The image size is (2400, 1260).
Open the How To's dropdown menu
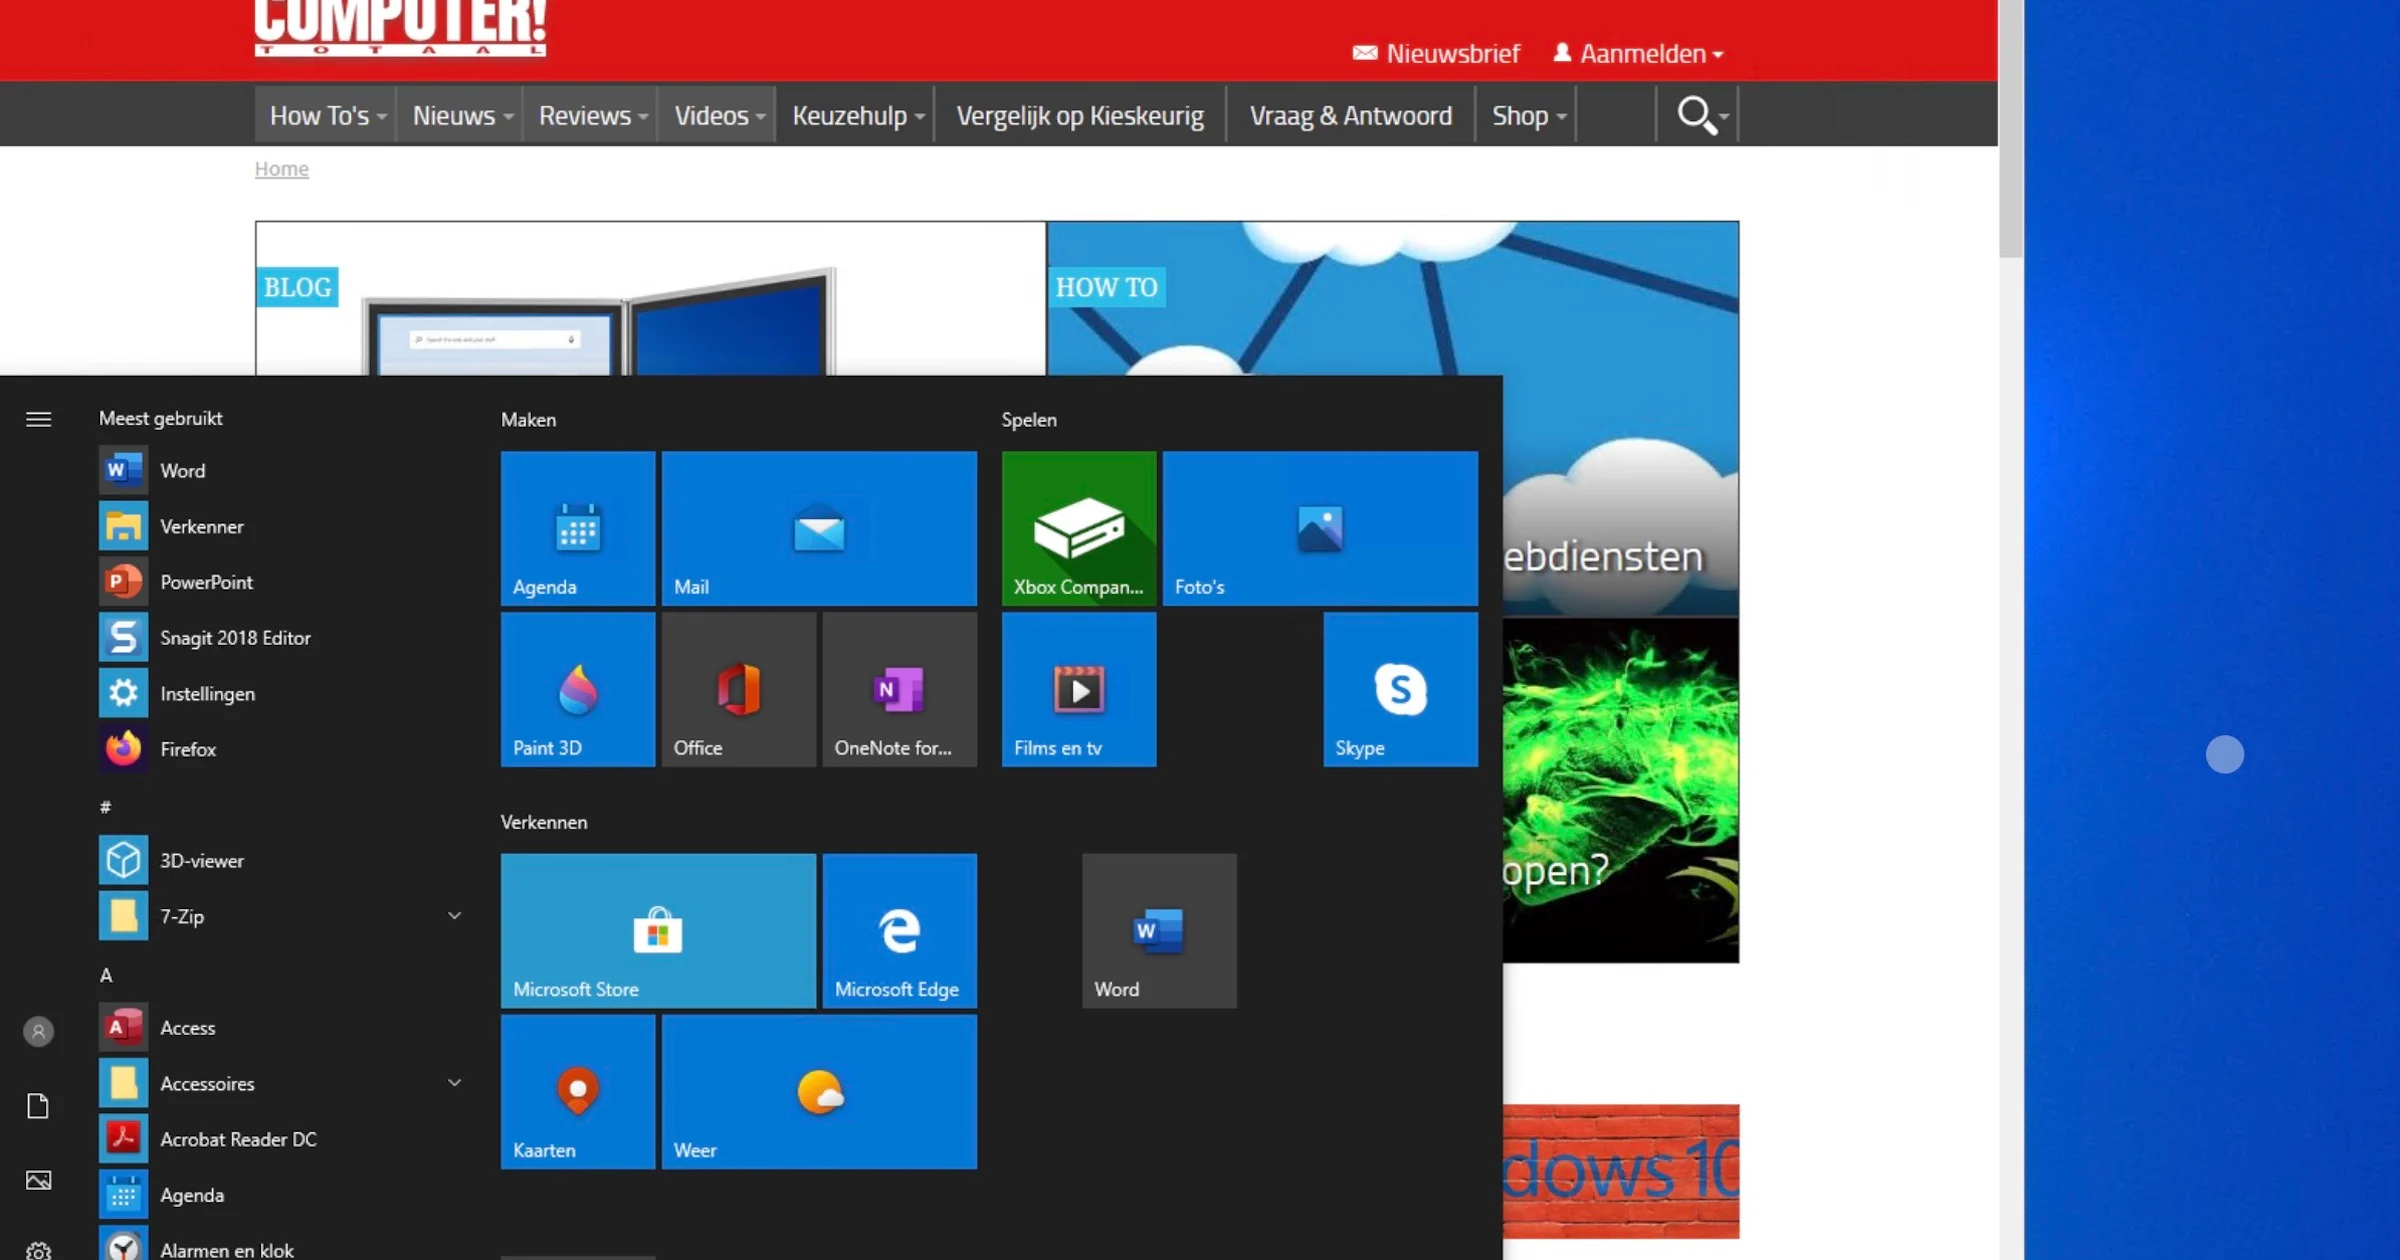point(326,115)
